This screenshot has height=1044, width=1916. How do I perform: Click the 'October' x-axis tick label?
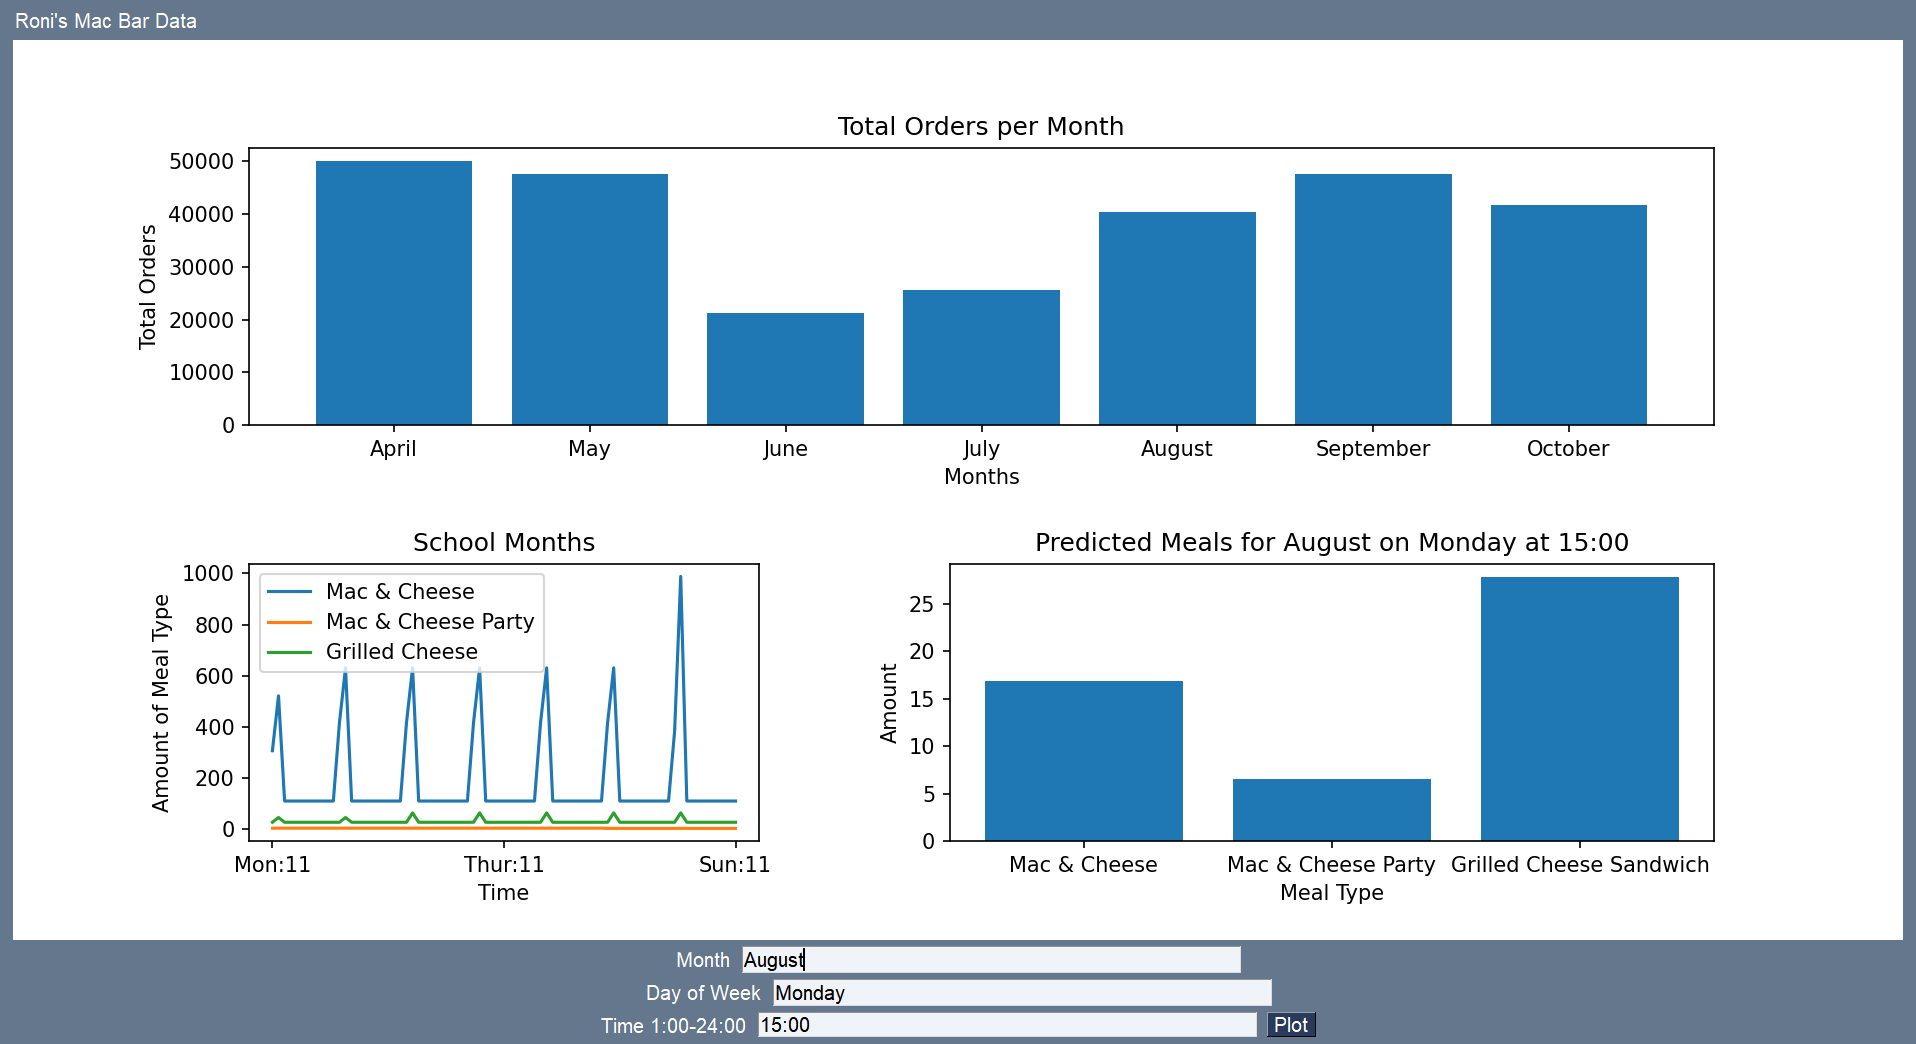tap(1568, 449)
